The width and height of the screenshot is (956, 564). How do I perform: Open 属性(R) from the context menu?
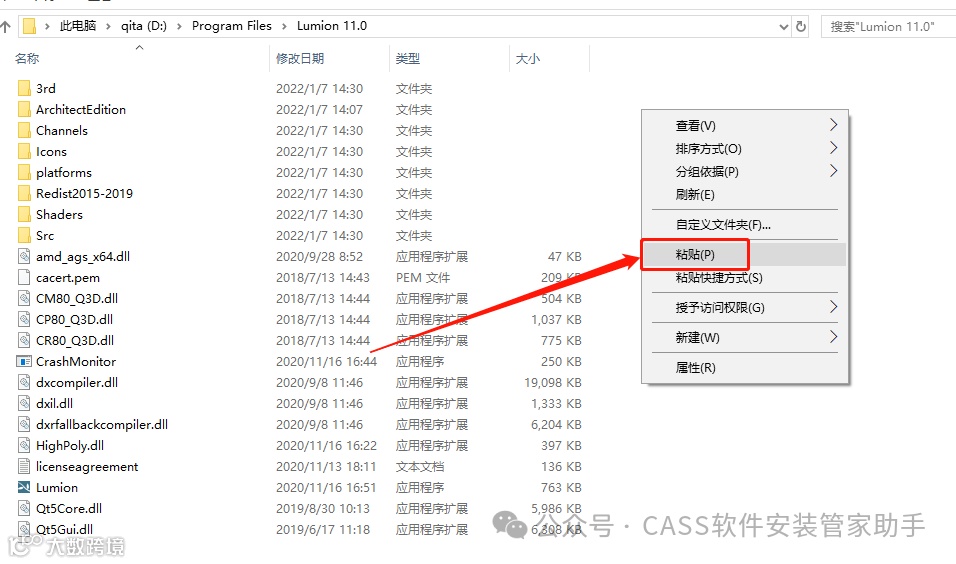coord(696,368)
